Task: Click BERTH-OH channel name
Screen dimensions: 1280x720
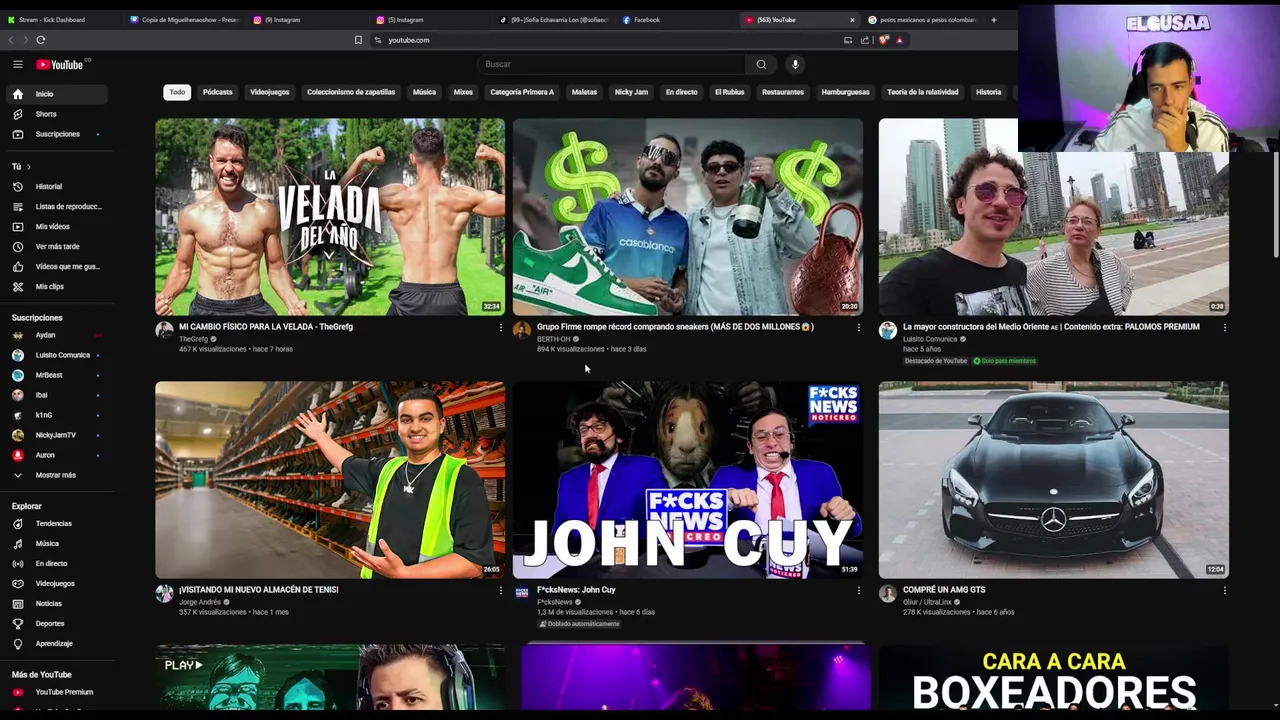Action: coord(553,339)
